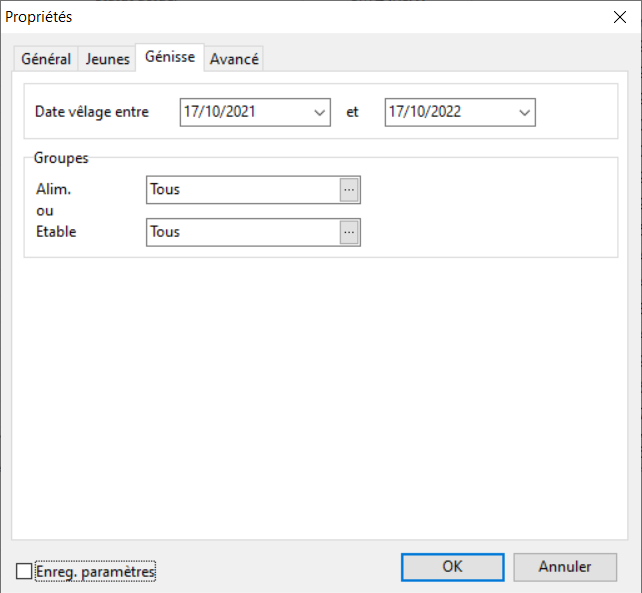This screenshot has height=593, width=642.
Task: Click the year 2022 in end date
Action: coord(444,112)
